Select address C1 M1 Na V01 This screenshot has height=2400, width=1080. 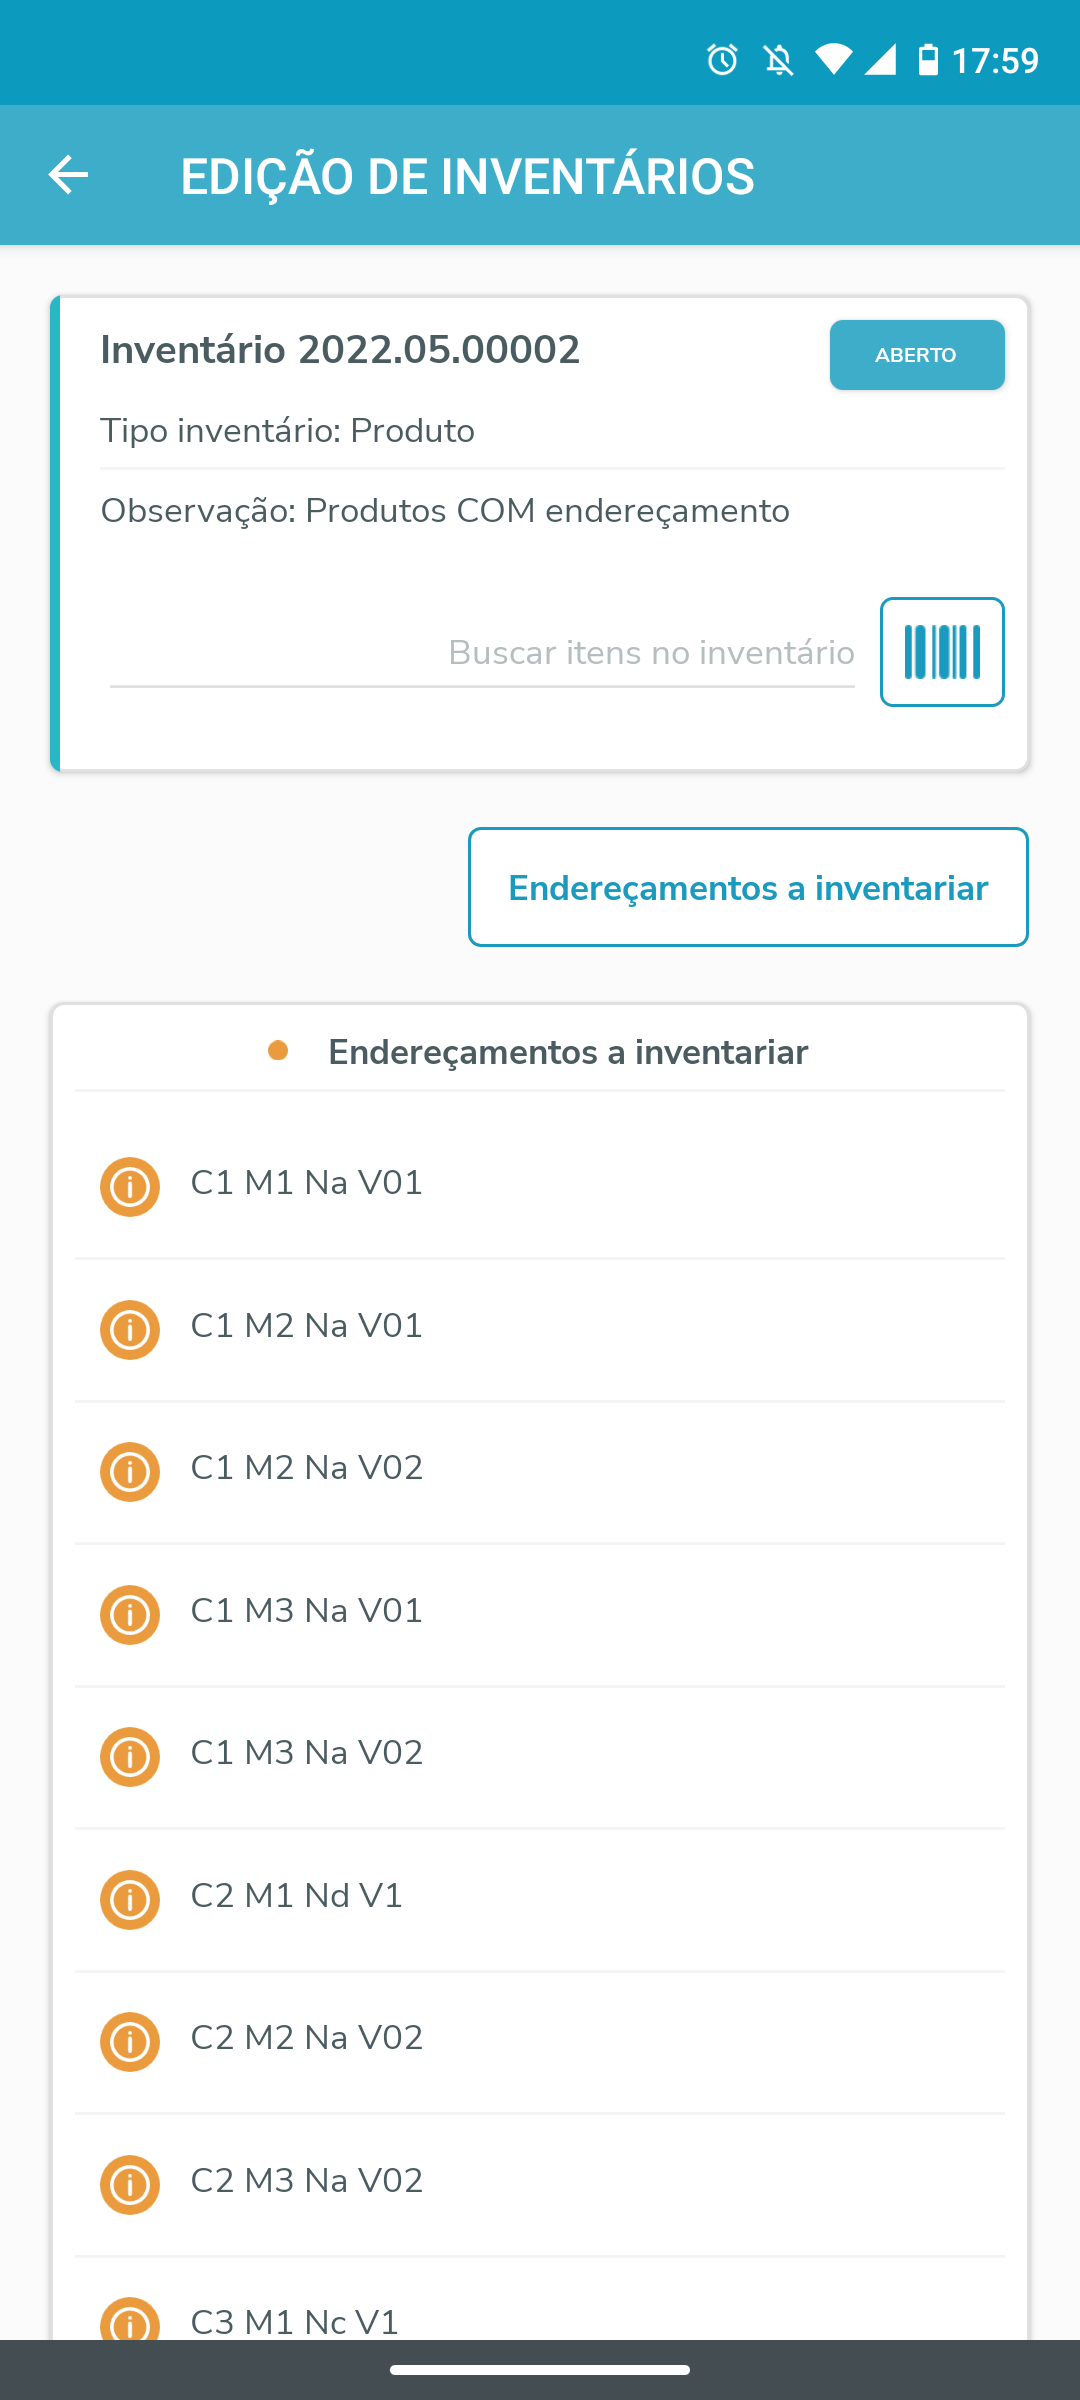[307, 1183]
